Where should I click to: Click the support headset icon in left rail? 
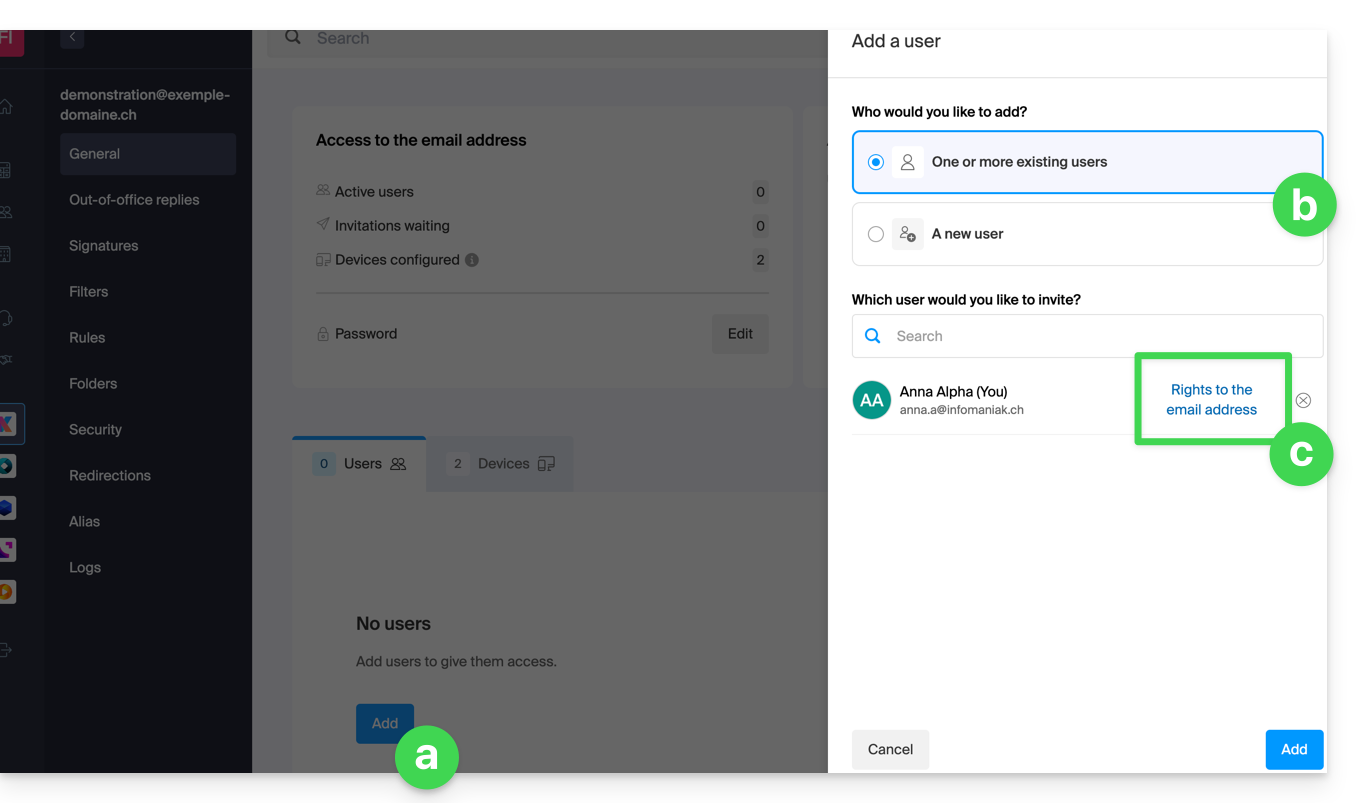[x=6, y=318]
